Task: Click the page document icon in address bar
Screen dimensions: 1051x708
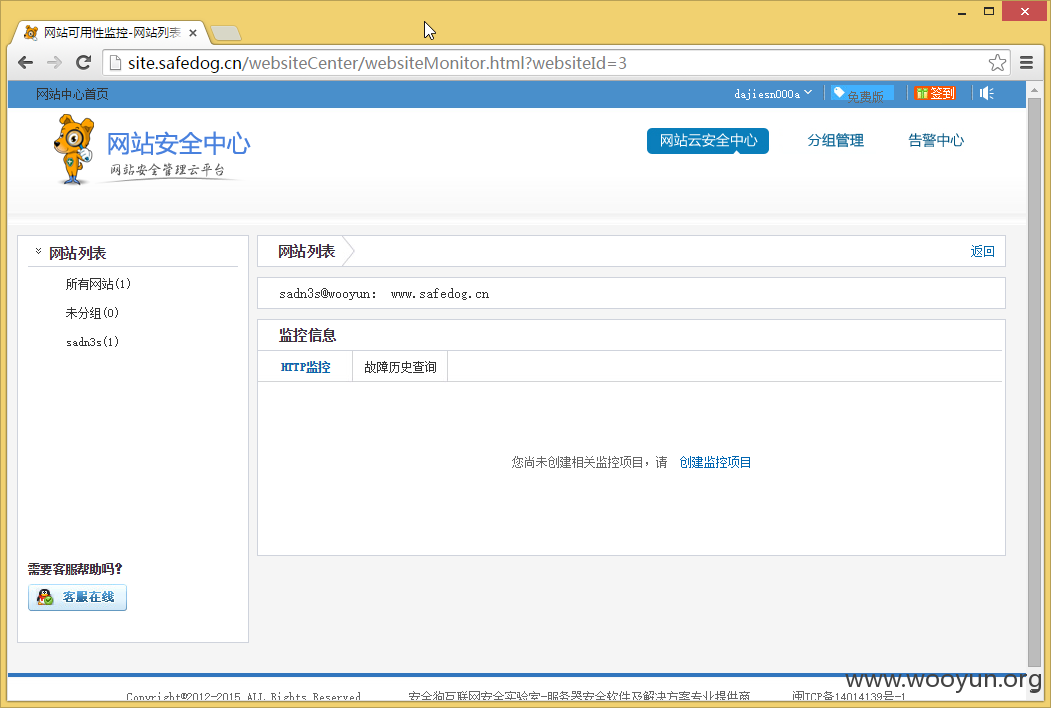Action: 115,63
